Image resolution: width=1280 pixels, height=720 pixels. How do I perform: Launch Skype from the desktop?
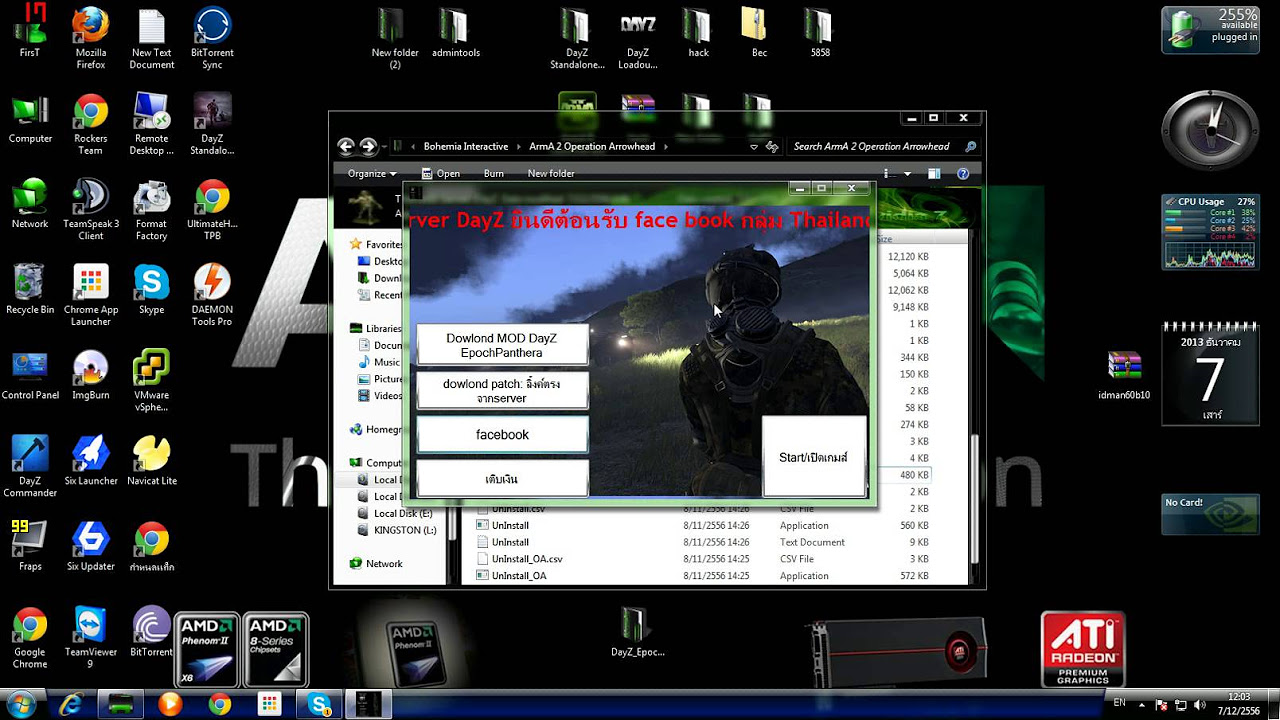point(151,289)
